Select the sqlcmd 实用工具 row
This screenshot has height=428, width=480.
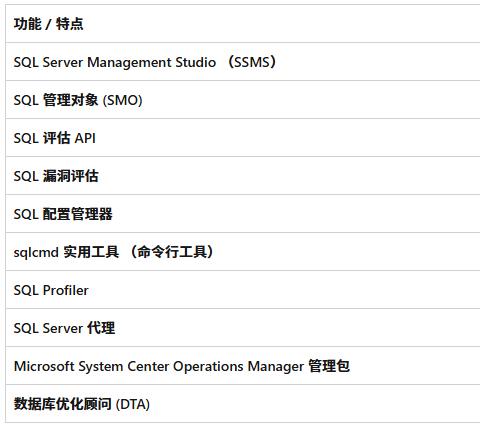243,252
